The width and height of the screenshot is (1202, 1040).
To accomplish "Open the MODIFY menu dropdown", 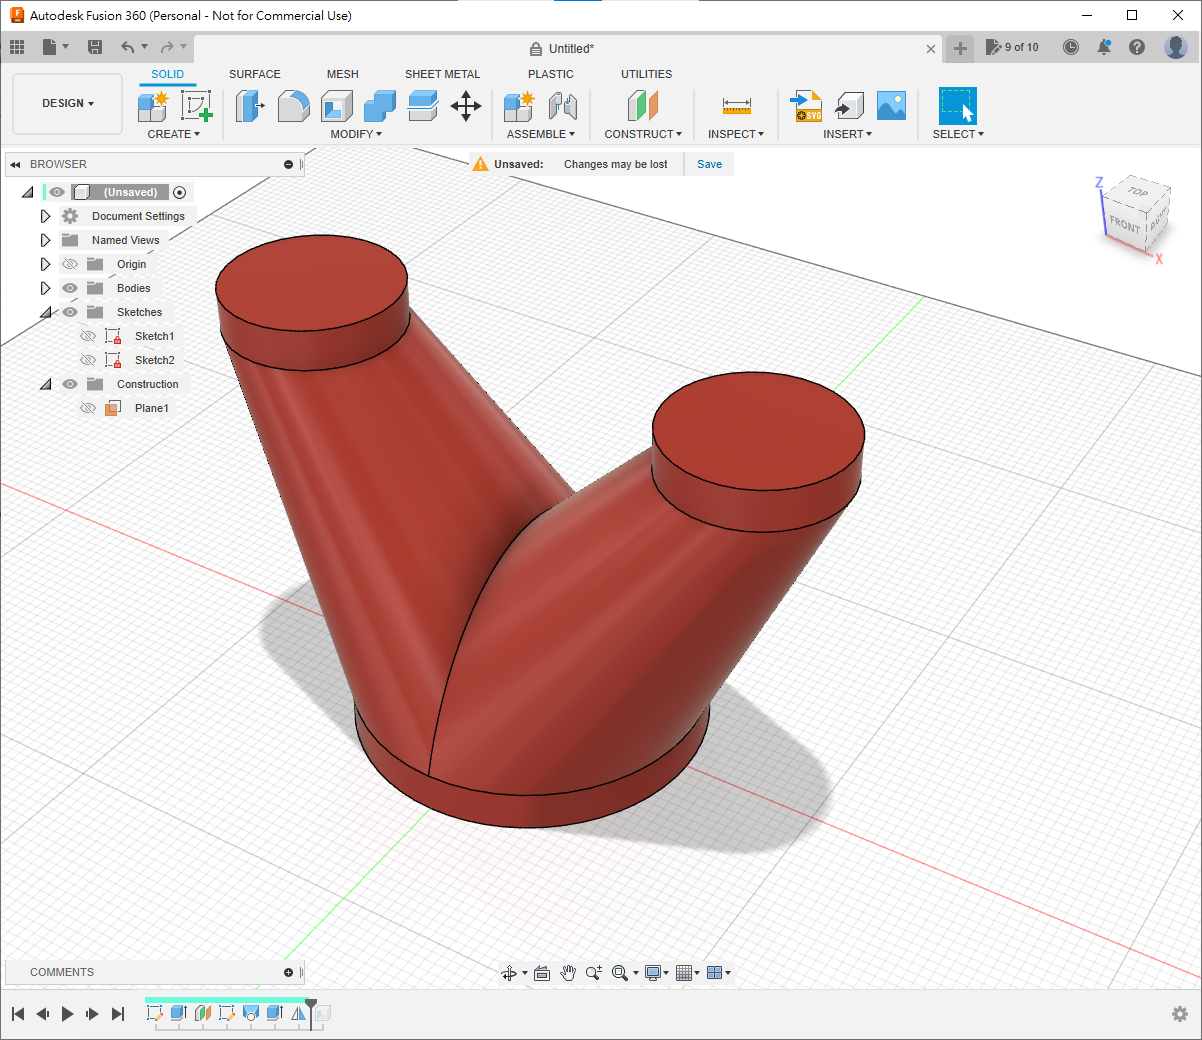I will point(355,134).
